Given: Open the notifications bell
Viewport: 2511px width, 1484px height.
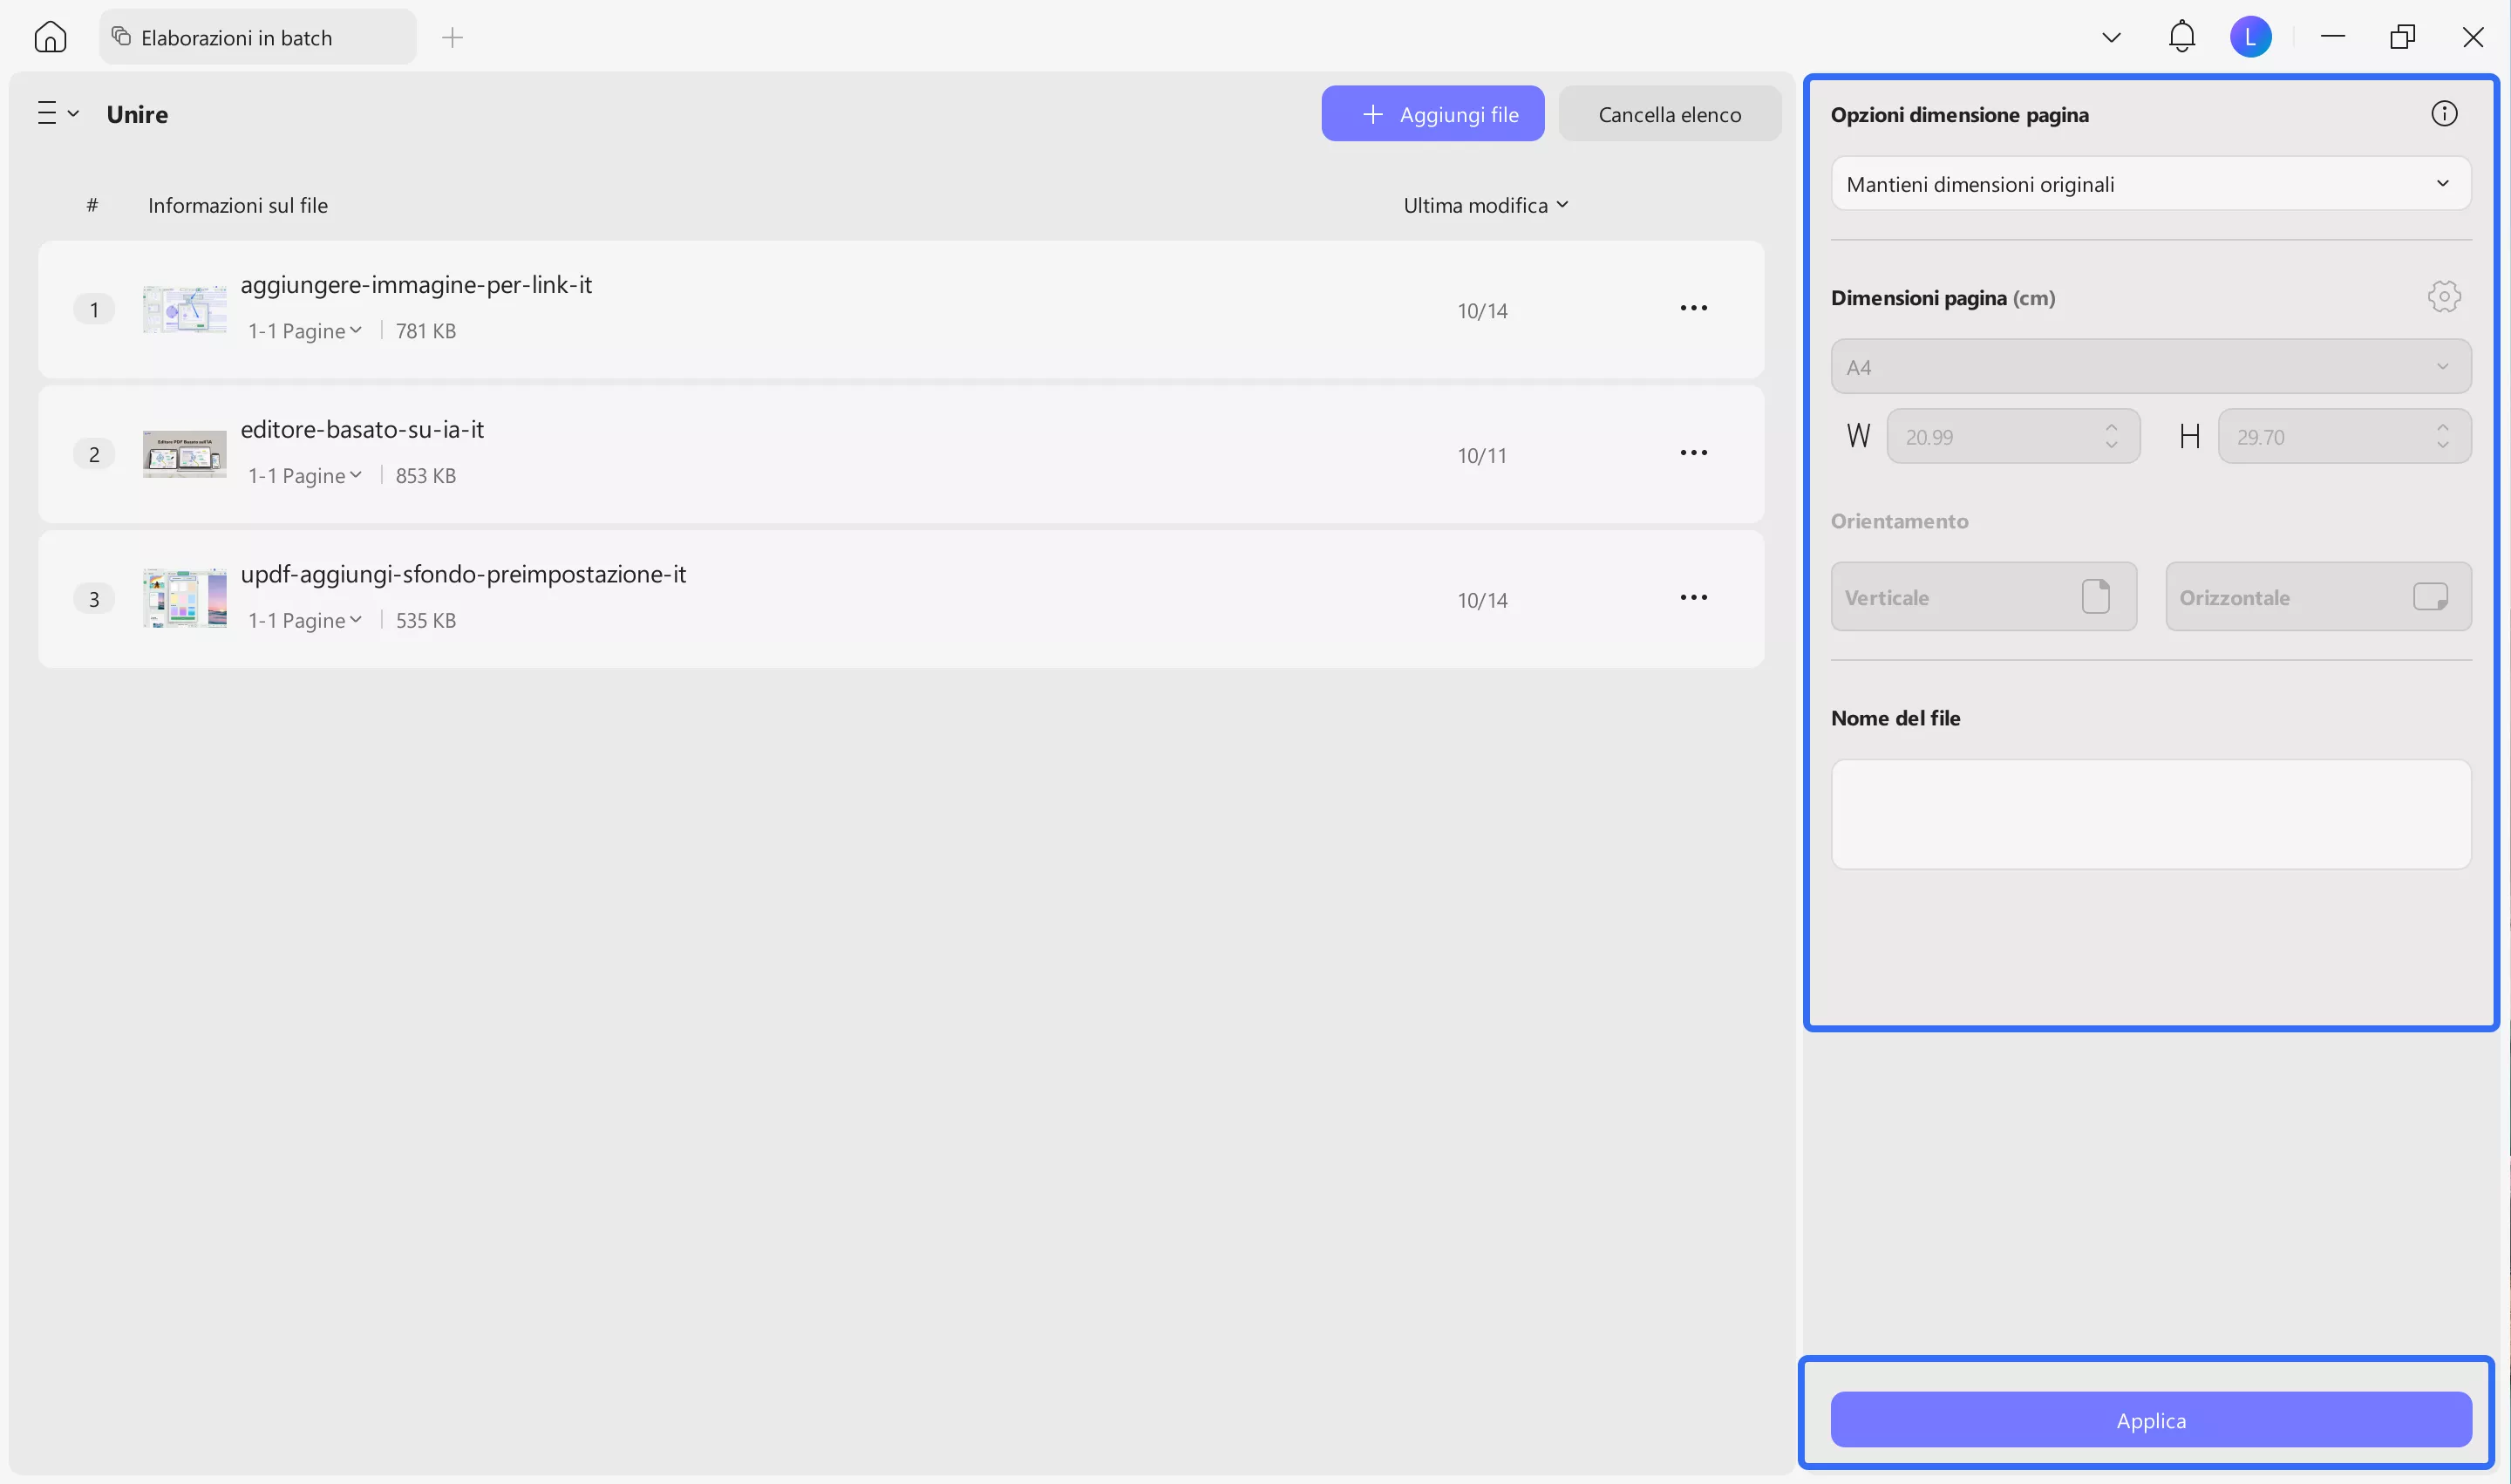Looking at the screenshot, I should coord(2181,37).
